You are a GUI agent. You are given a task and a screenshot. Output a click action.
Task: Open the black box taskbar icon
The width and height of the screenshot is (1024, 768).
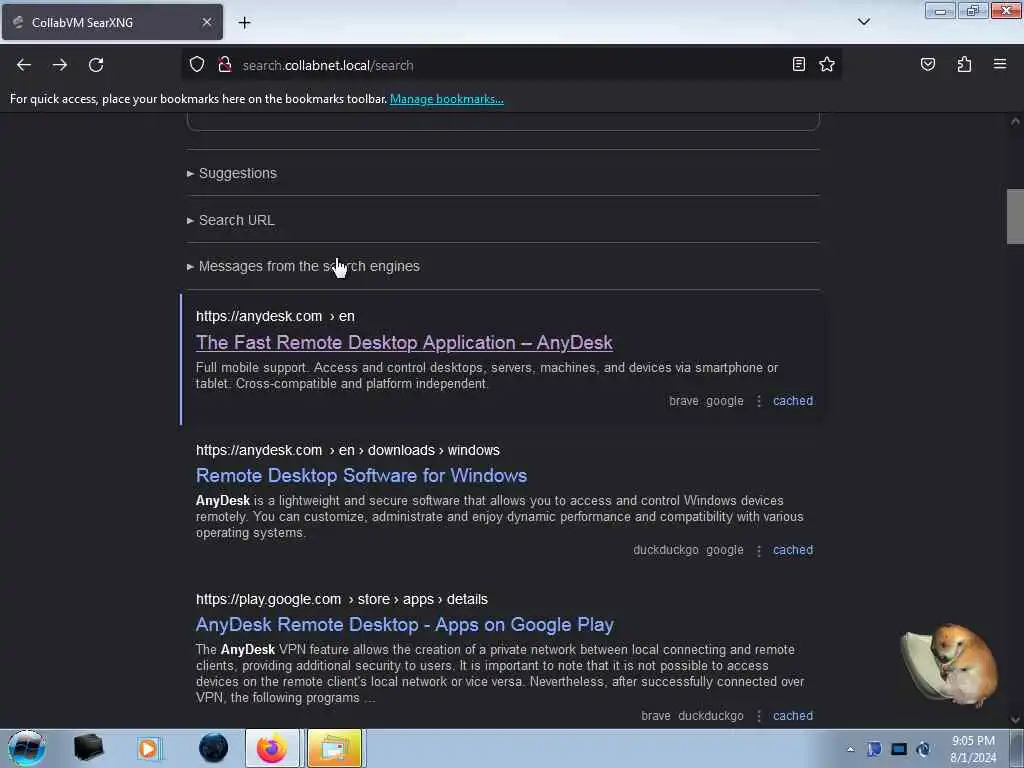[88, 748]
